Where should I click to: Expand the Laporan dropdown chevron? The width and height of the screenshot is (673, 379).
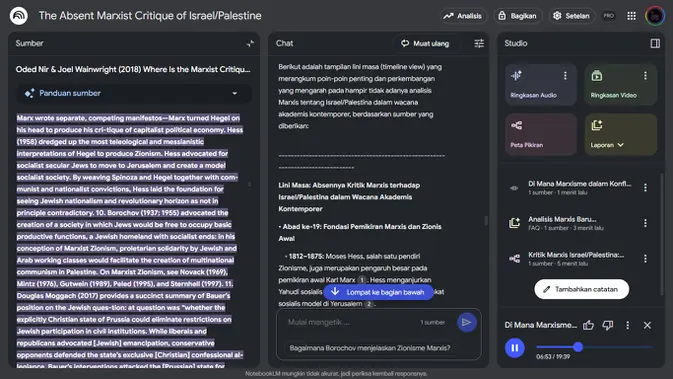[621, 145]
